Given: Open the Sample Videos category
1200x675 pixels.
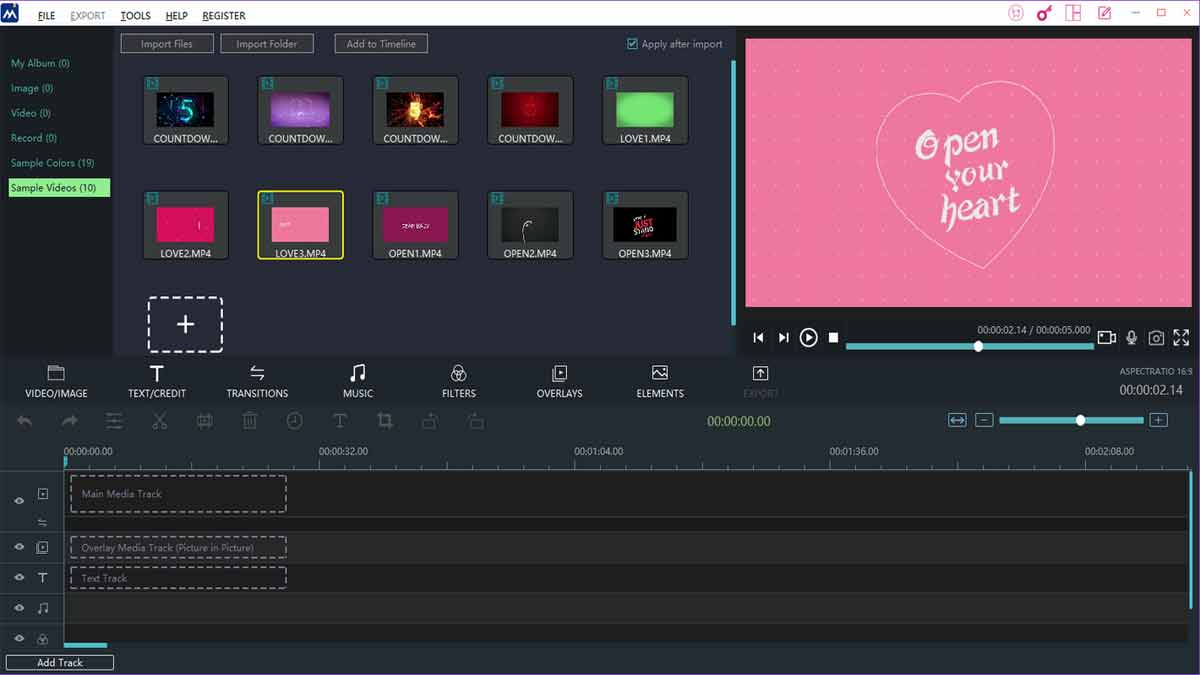Looking at the screenshot, I should (58, 187).
